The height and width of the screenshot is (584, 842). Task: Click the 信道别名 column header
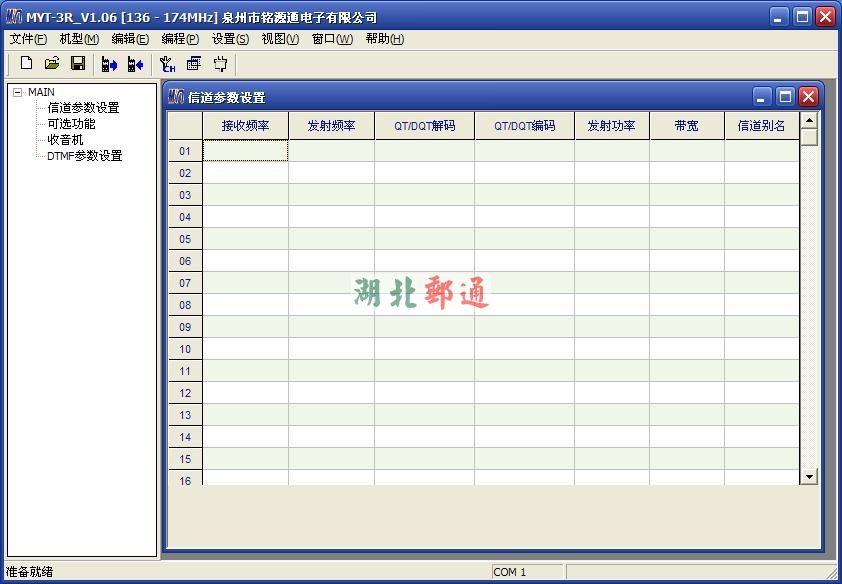point(761,126)
